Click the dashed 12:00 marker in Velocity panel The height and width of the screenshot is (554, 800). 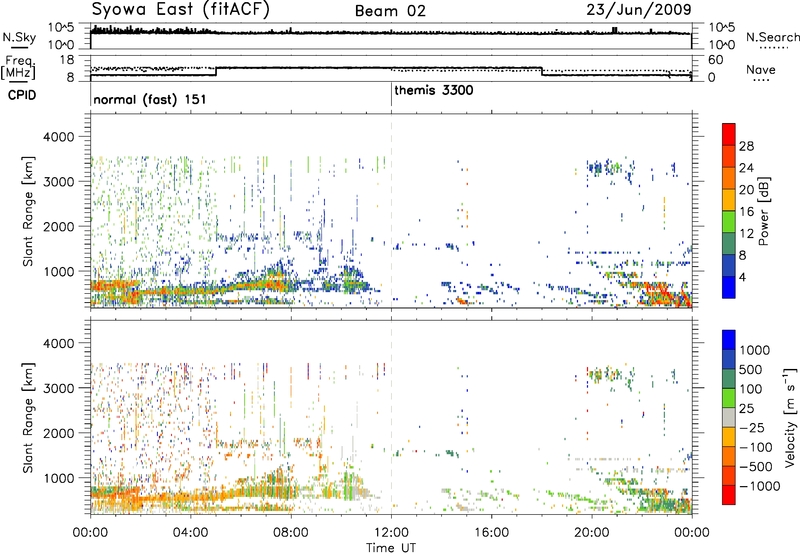point(391,416)
